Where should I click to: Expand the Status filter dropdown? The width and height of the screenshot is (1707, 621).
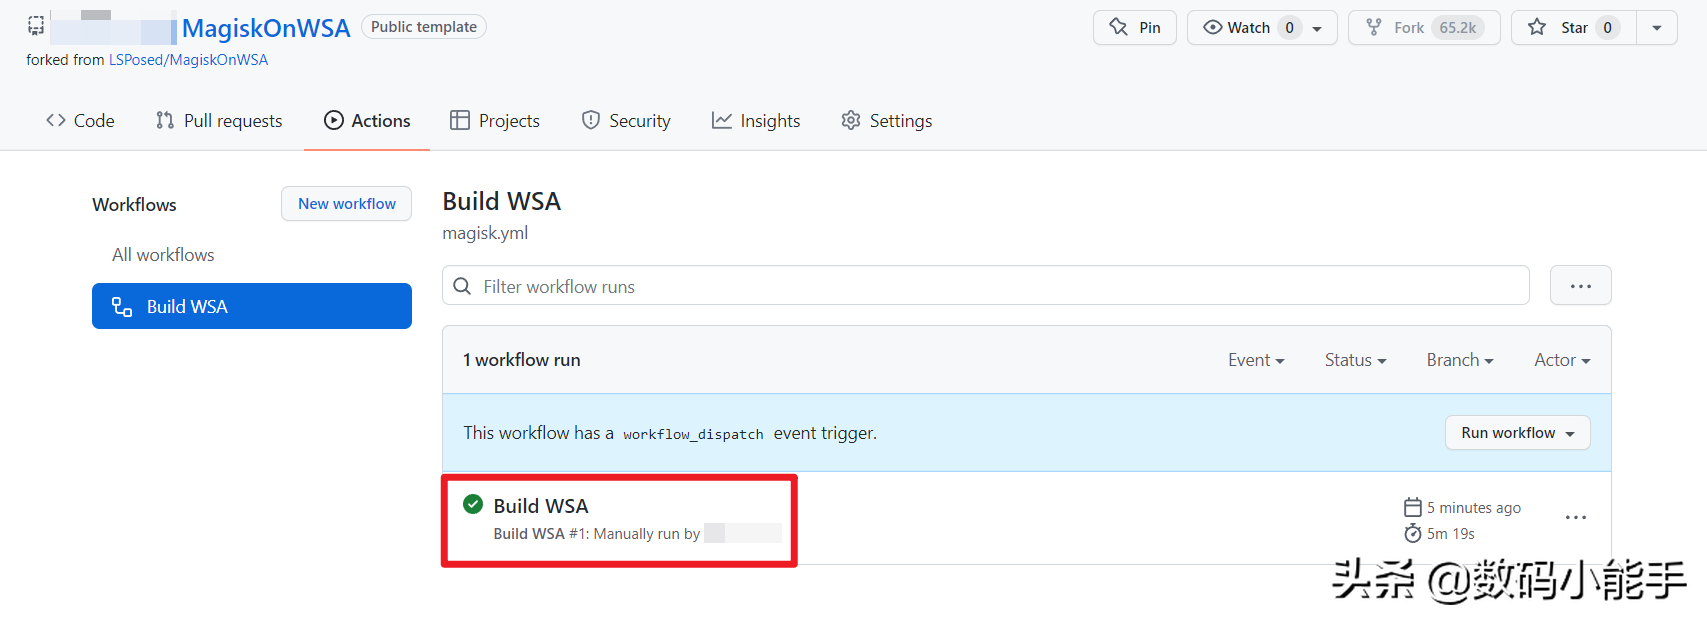pyautogui.click(x=1355, y=360)
